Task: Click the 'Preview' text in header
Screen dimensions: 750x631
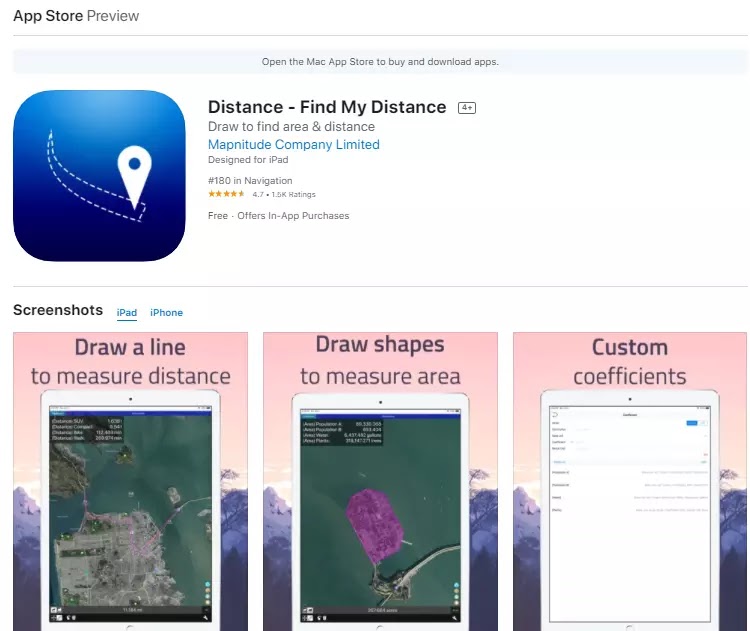Action: click(x=113, y=16)
